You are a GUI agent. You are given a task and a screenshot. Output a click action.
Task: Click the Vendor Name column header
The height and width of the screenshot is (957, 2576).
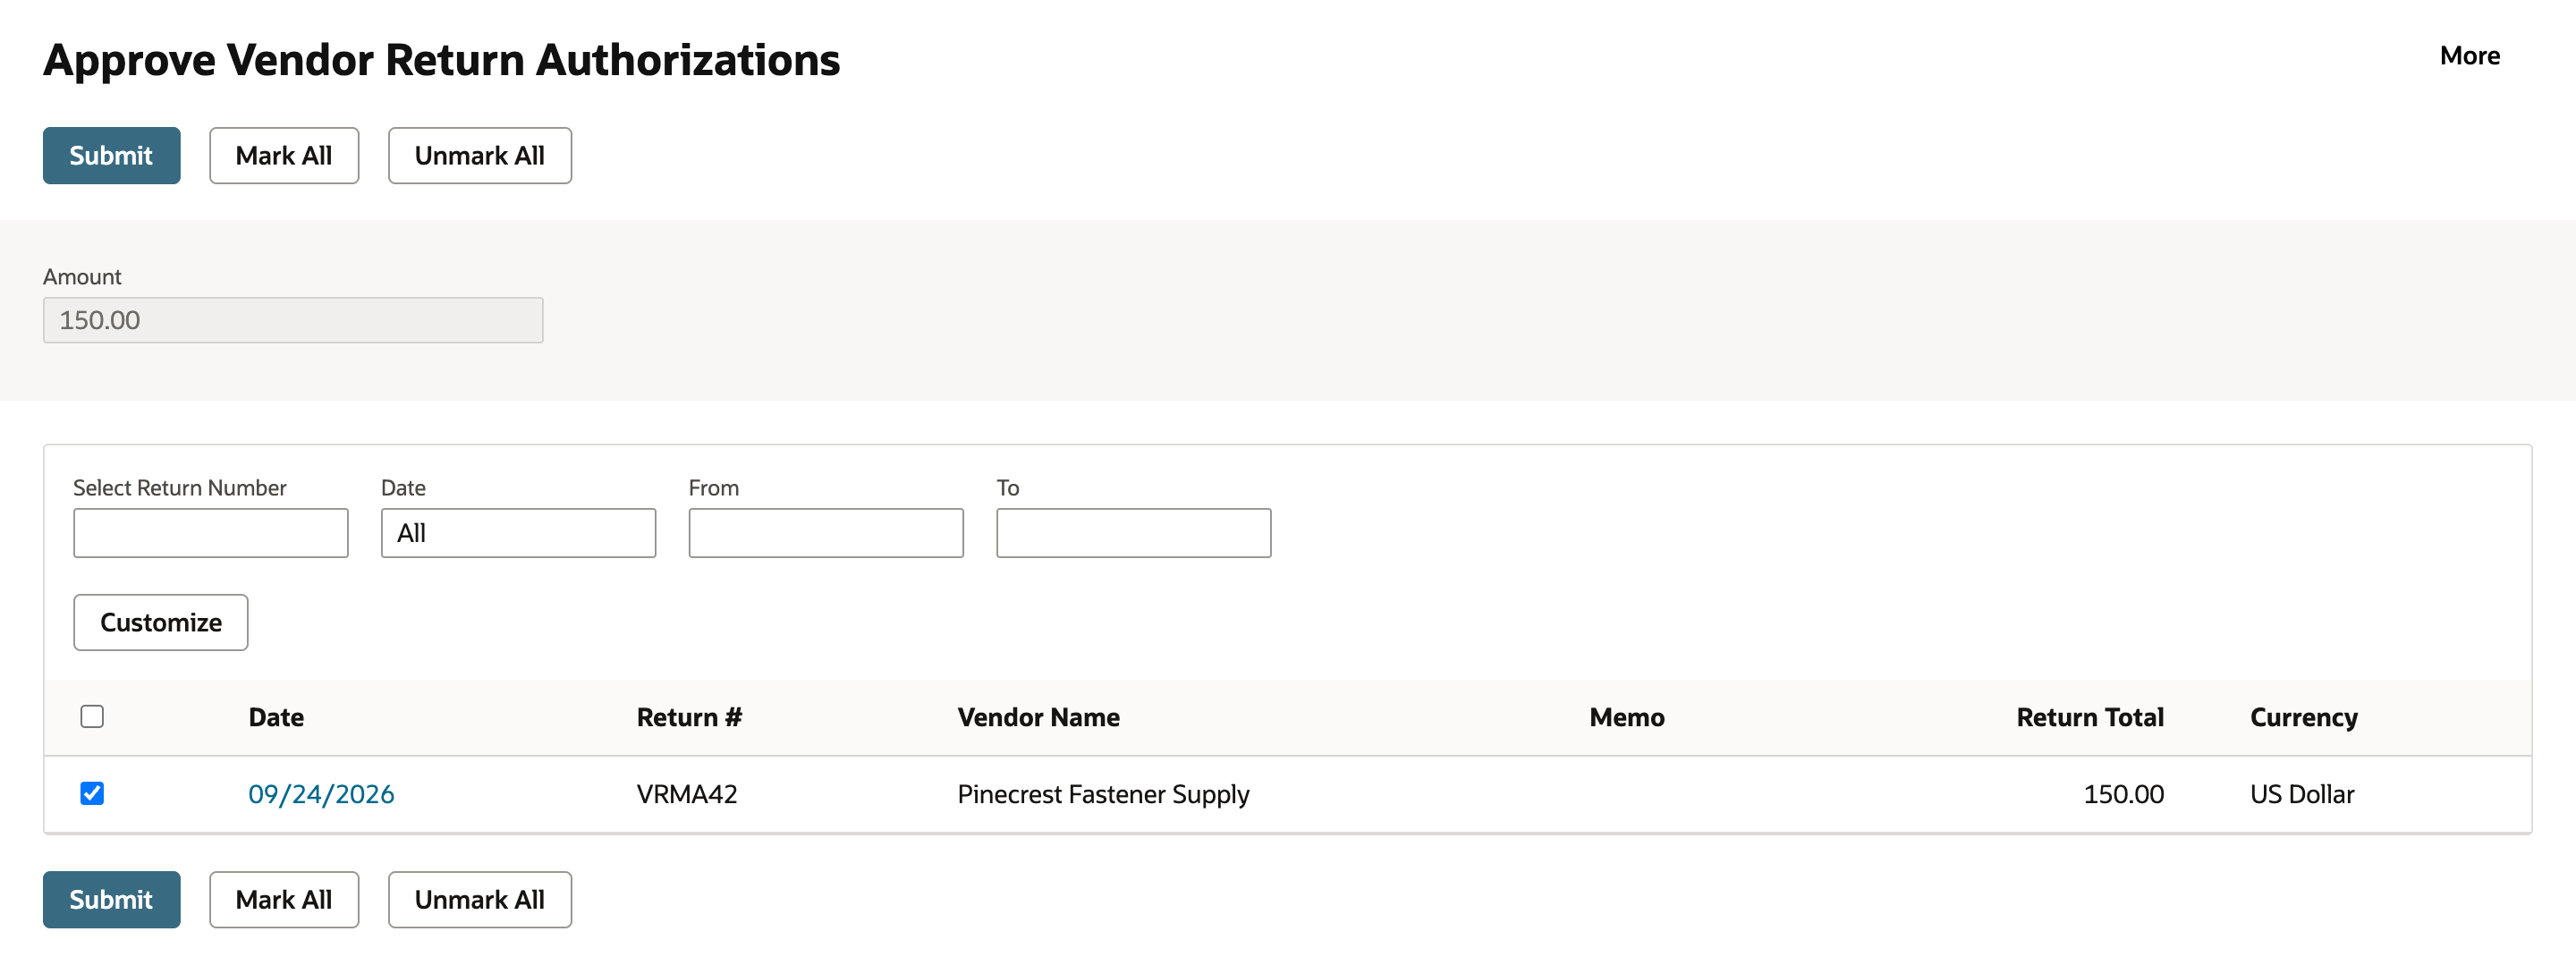[x=1038, y=717]
